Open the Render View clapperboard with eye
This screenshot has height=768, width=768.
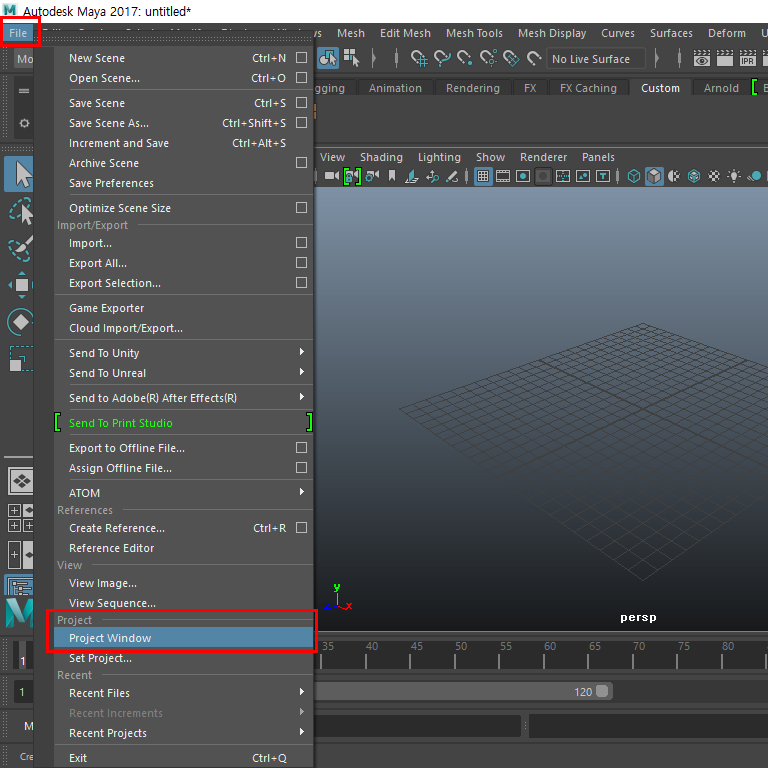click(x=702, y=58)
